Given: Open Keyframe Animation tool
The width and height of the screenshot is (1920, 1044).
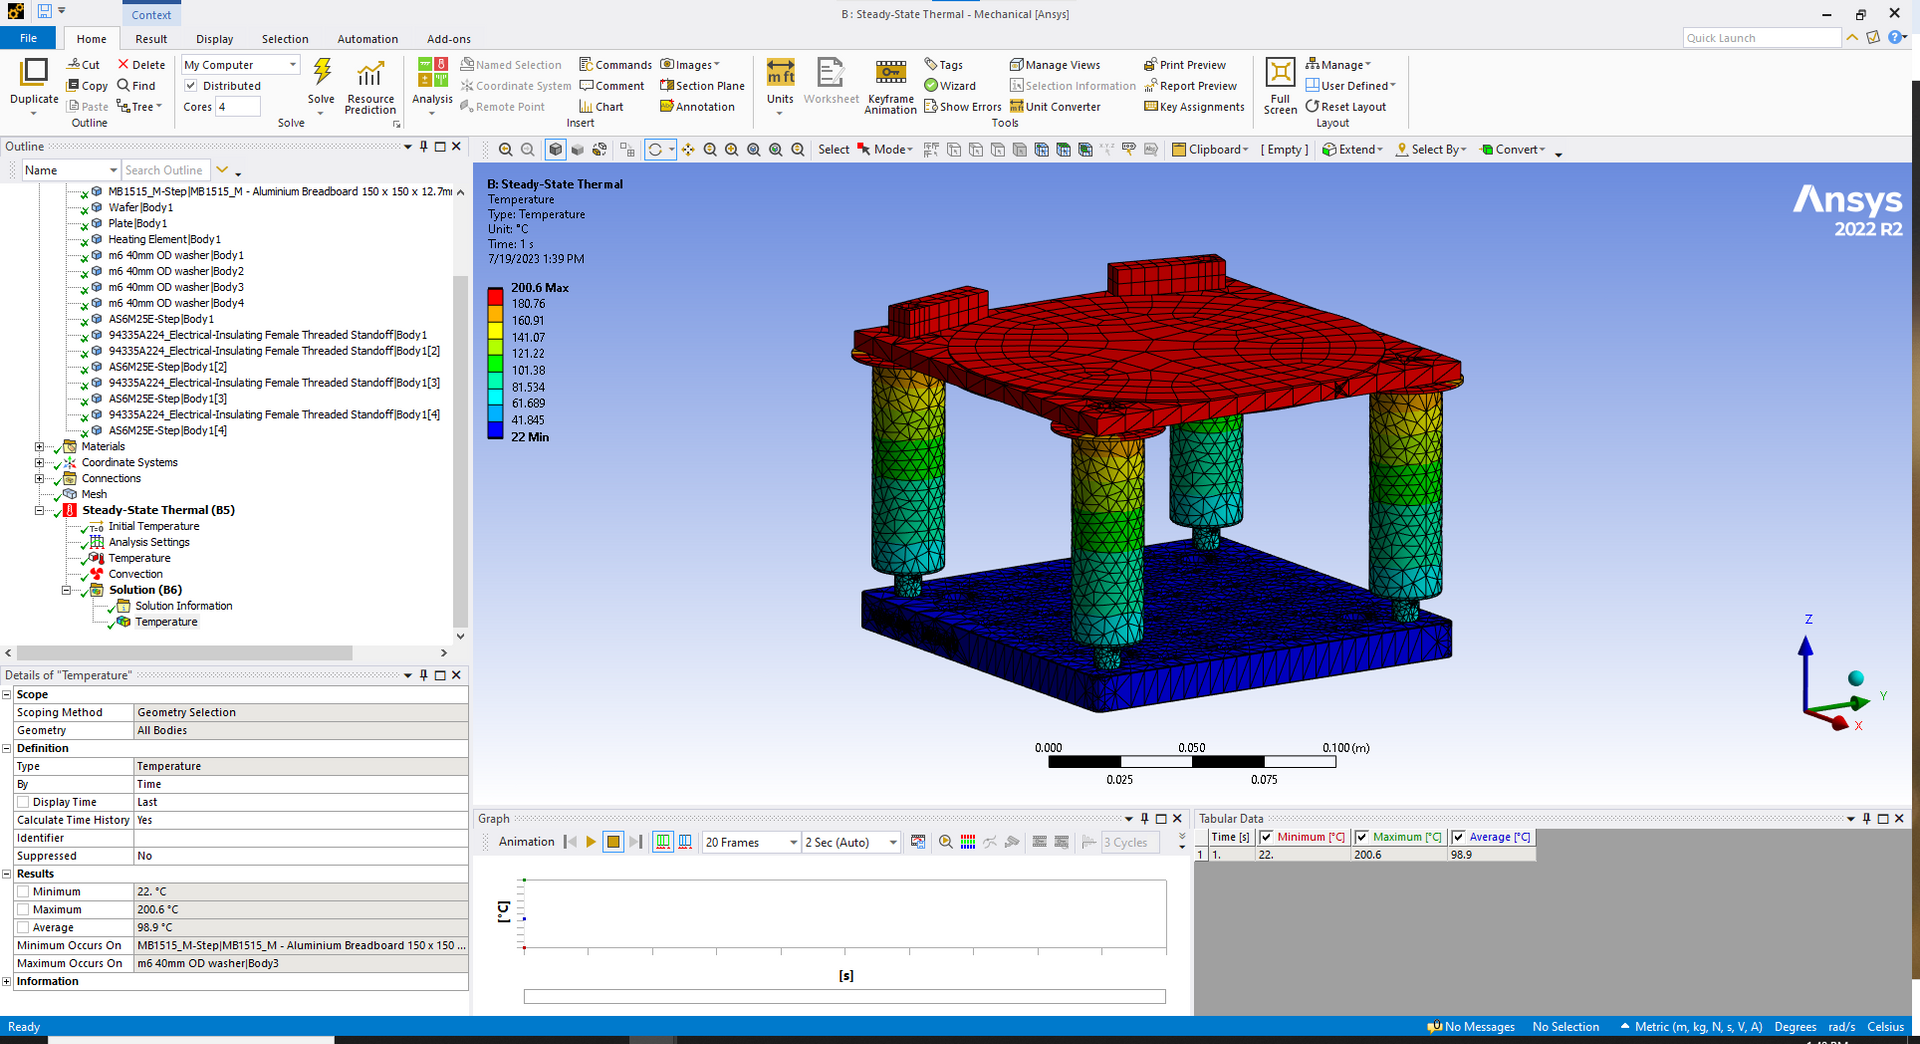Looking at the screenshot, I should (x=890, y=87).
